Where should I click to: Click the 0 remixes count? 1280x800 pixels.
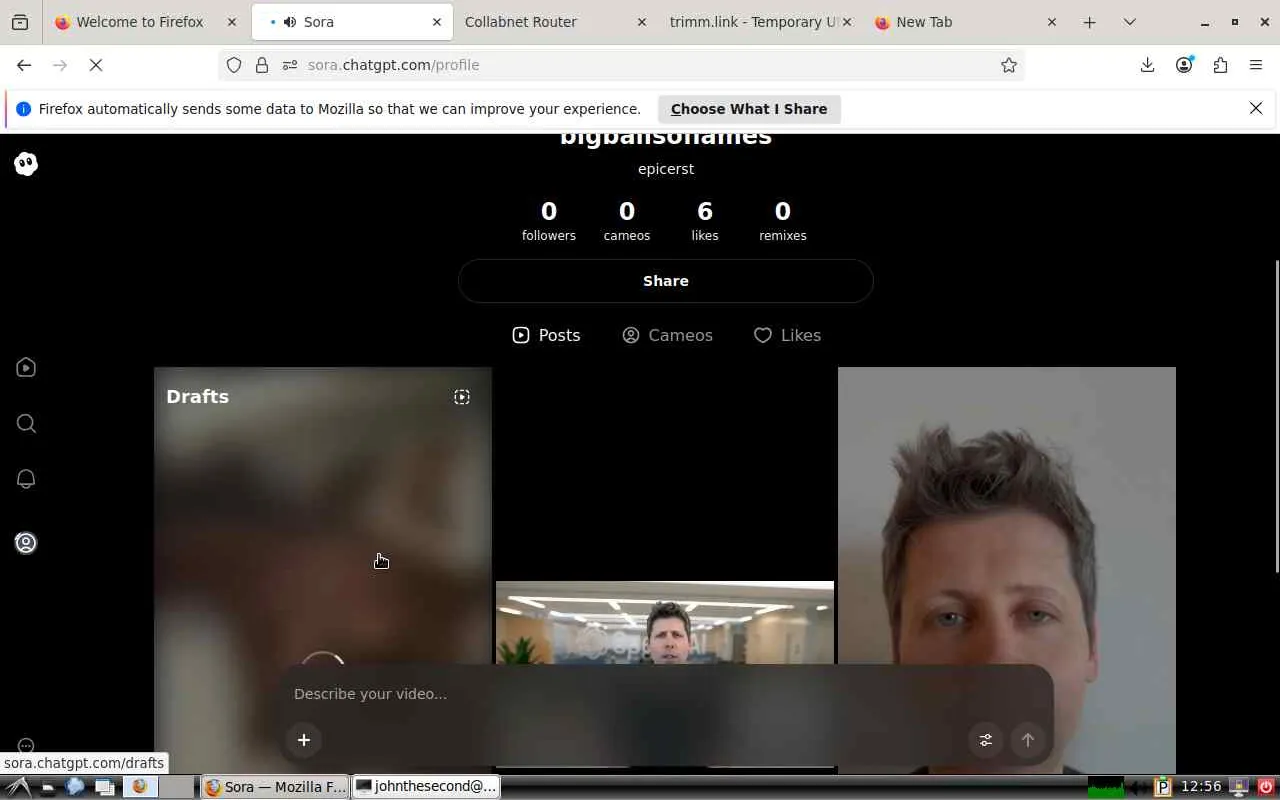point(783,221)
